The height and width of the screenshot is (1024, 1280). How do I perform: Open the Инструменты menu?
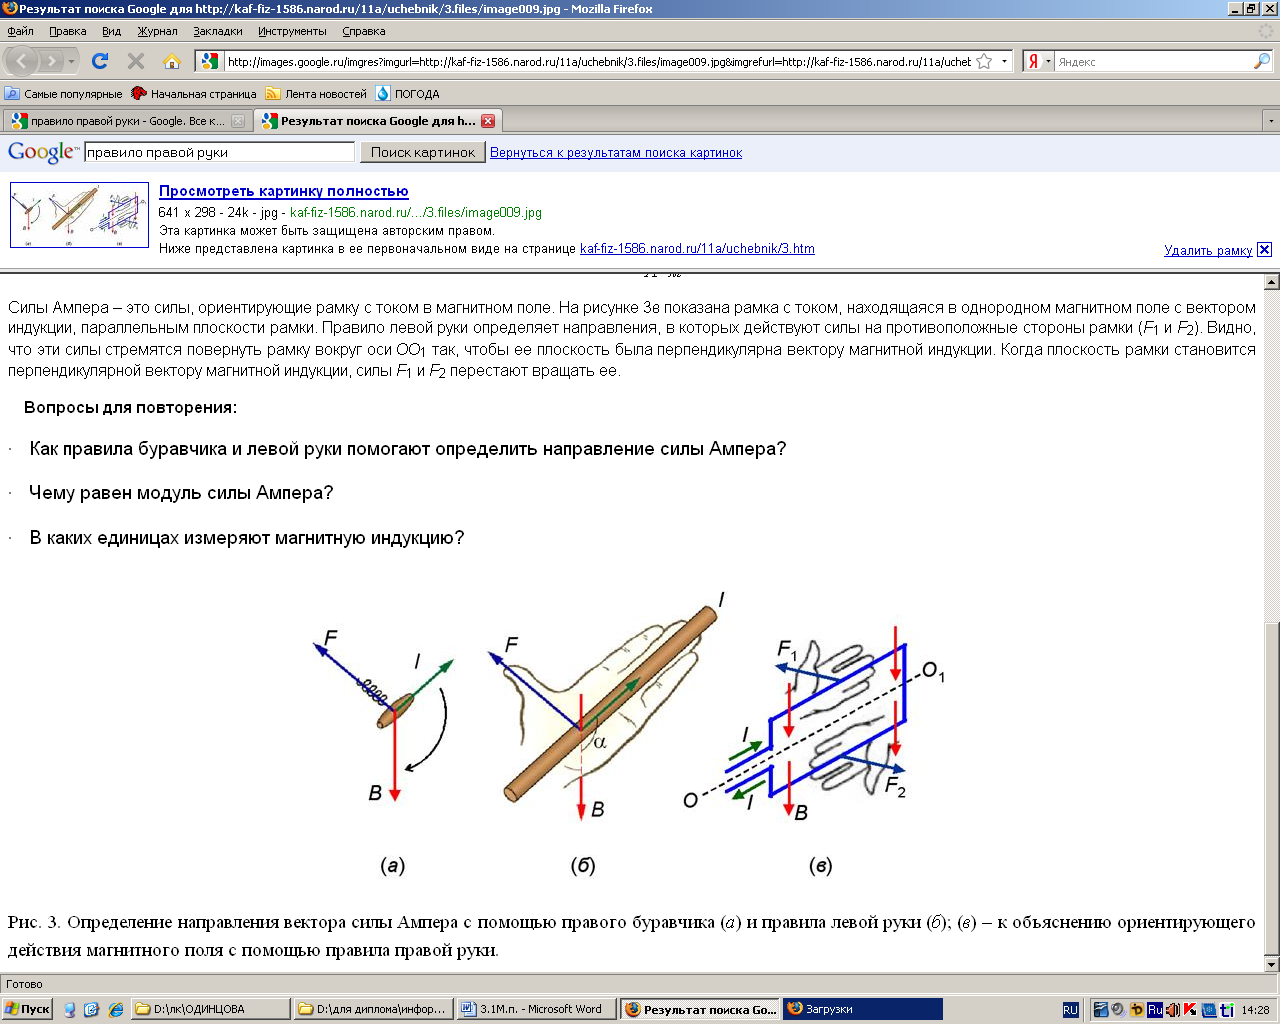[x=292, y=31]
